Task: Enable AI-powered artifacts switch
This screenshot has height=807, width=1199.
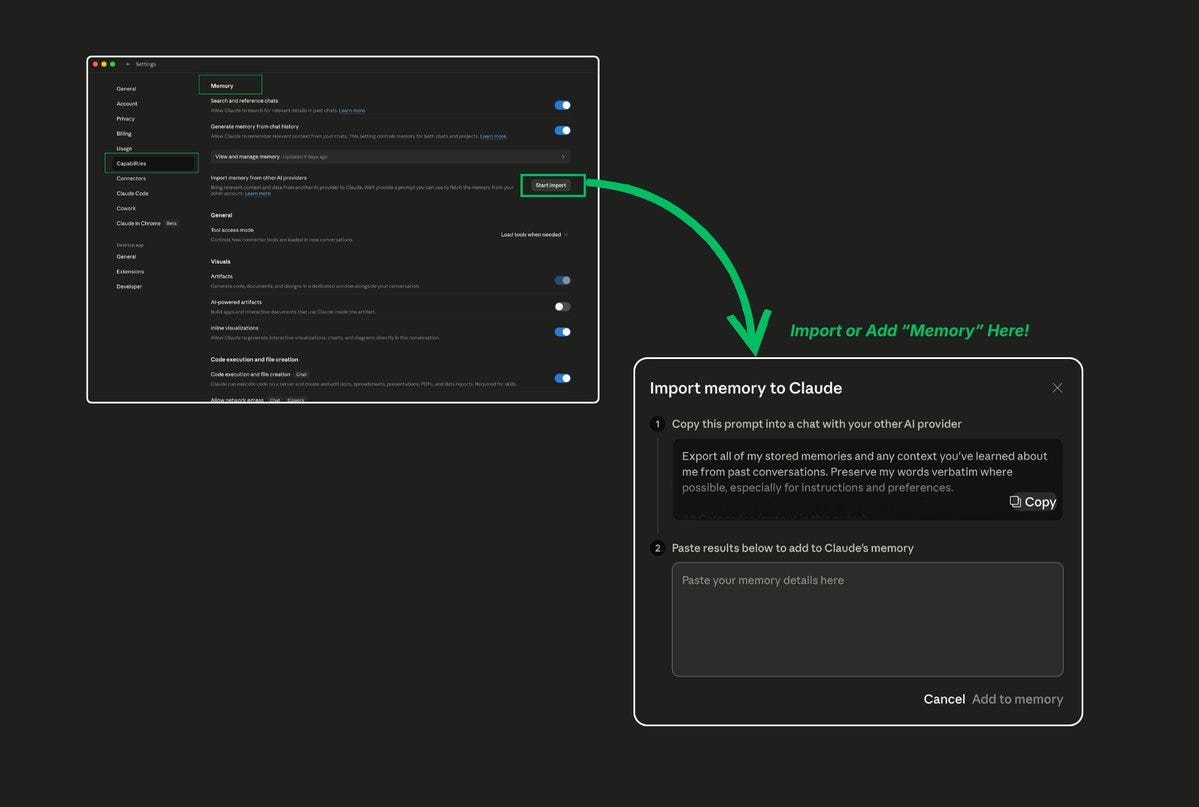Action: (562, 306)
